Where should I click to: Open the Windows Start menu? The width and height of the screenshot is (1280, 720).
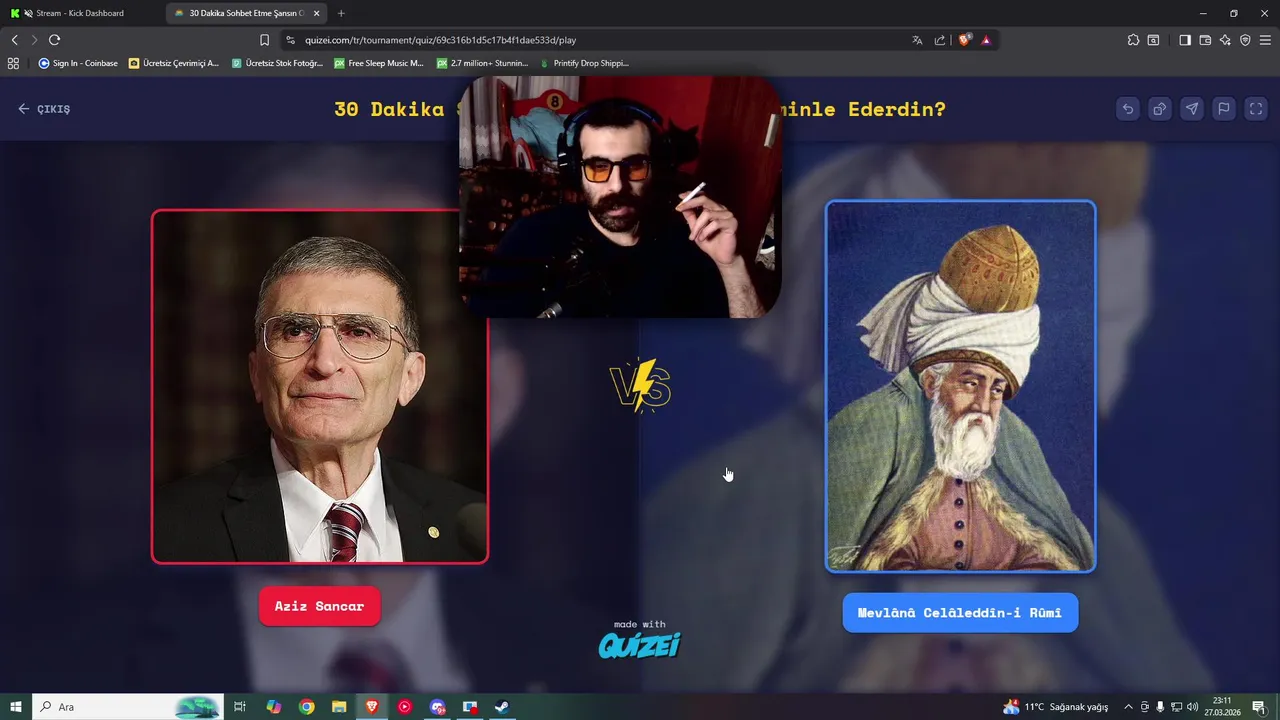15,707
